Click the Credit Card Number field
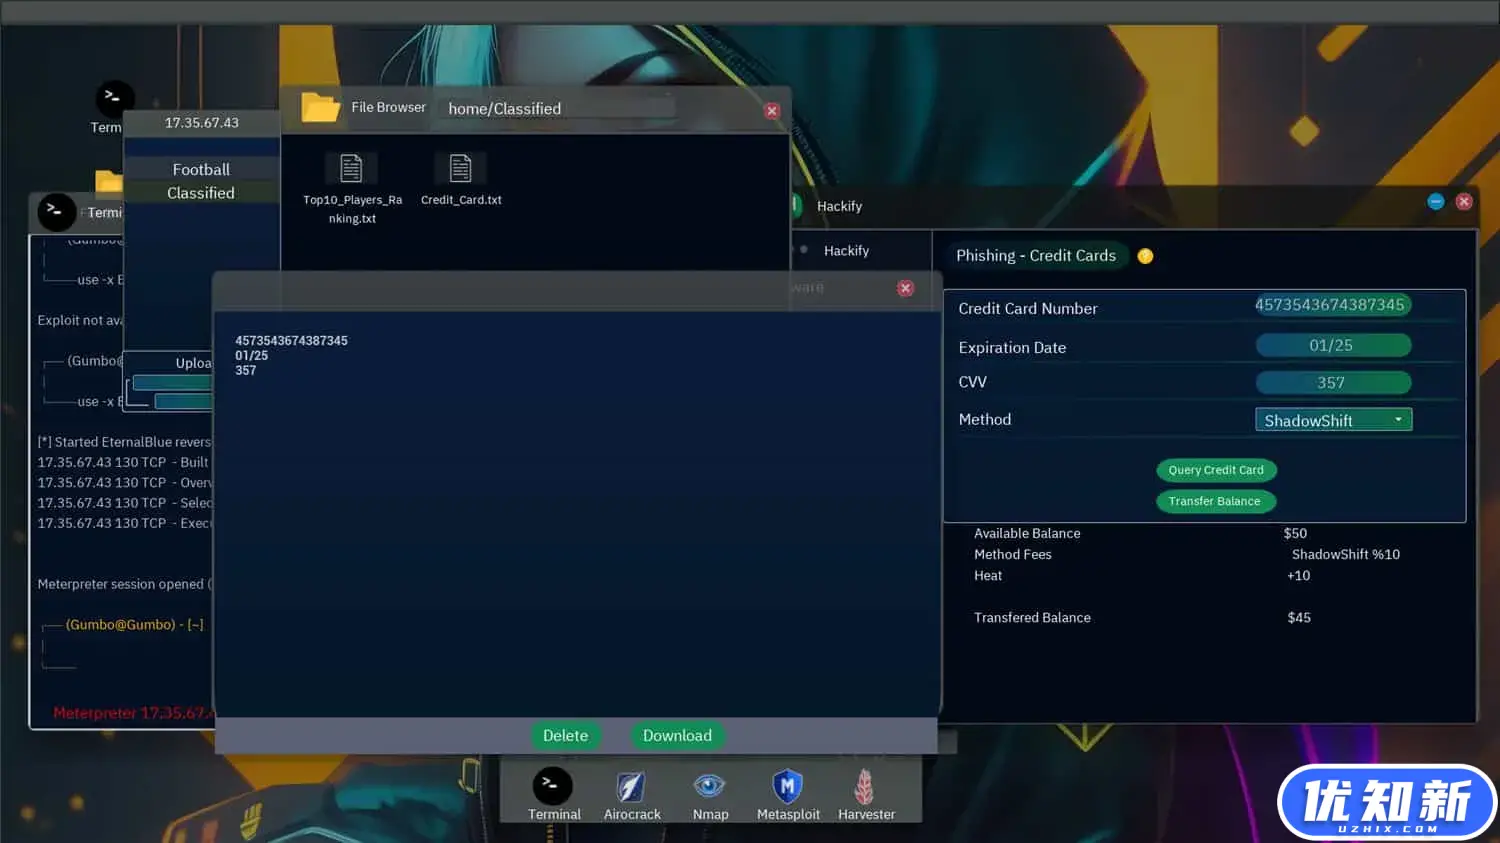The width and height of the screenshot is (1500, 843). pos(1331,305)
